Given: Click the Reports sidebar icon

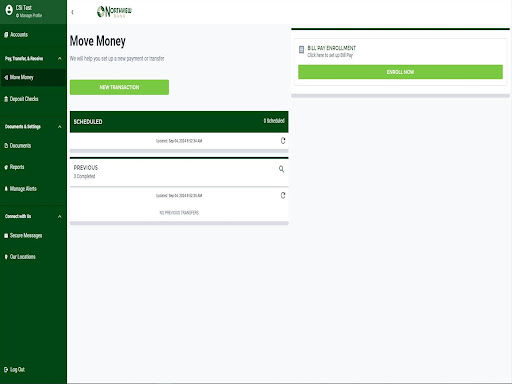Looking at the screenshot, I should 6,167.
